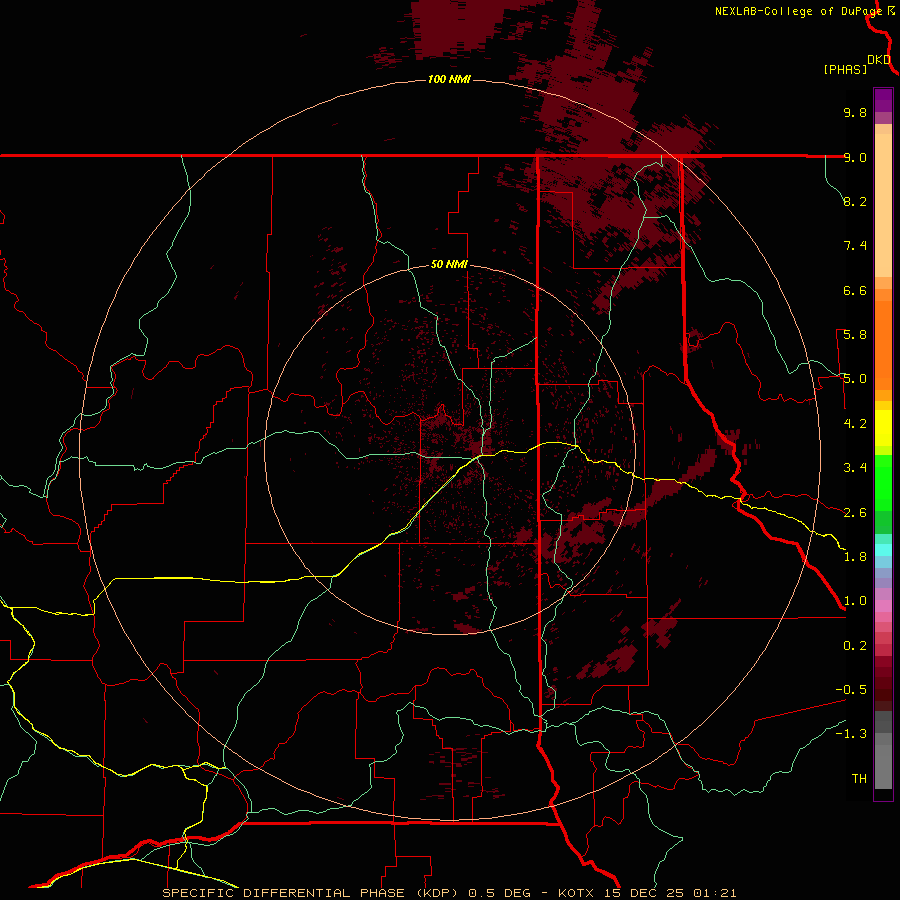Pick the pink swatch on the color scale
The image size is (900, 900).
[x=883, y=606]
